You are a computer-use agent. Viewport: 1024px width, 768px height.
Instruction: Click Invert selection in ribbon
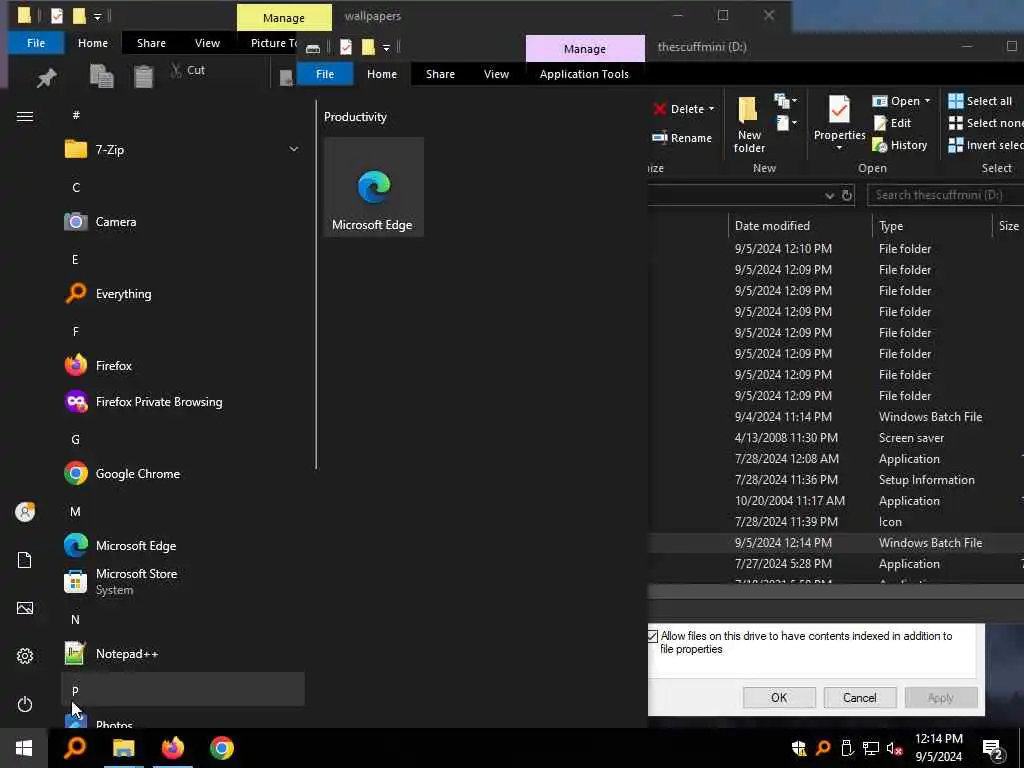pos(986,145)
